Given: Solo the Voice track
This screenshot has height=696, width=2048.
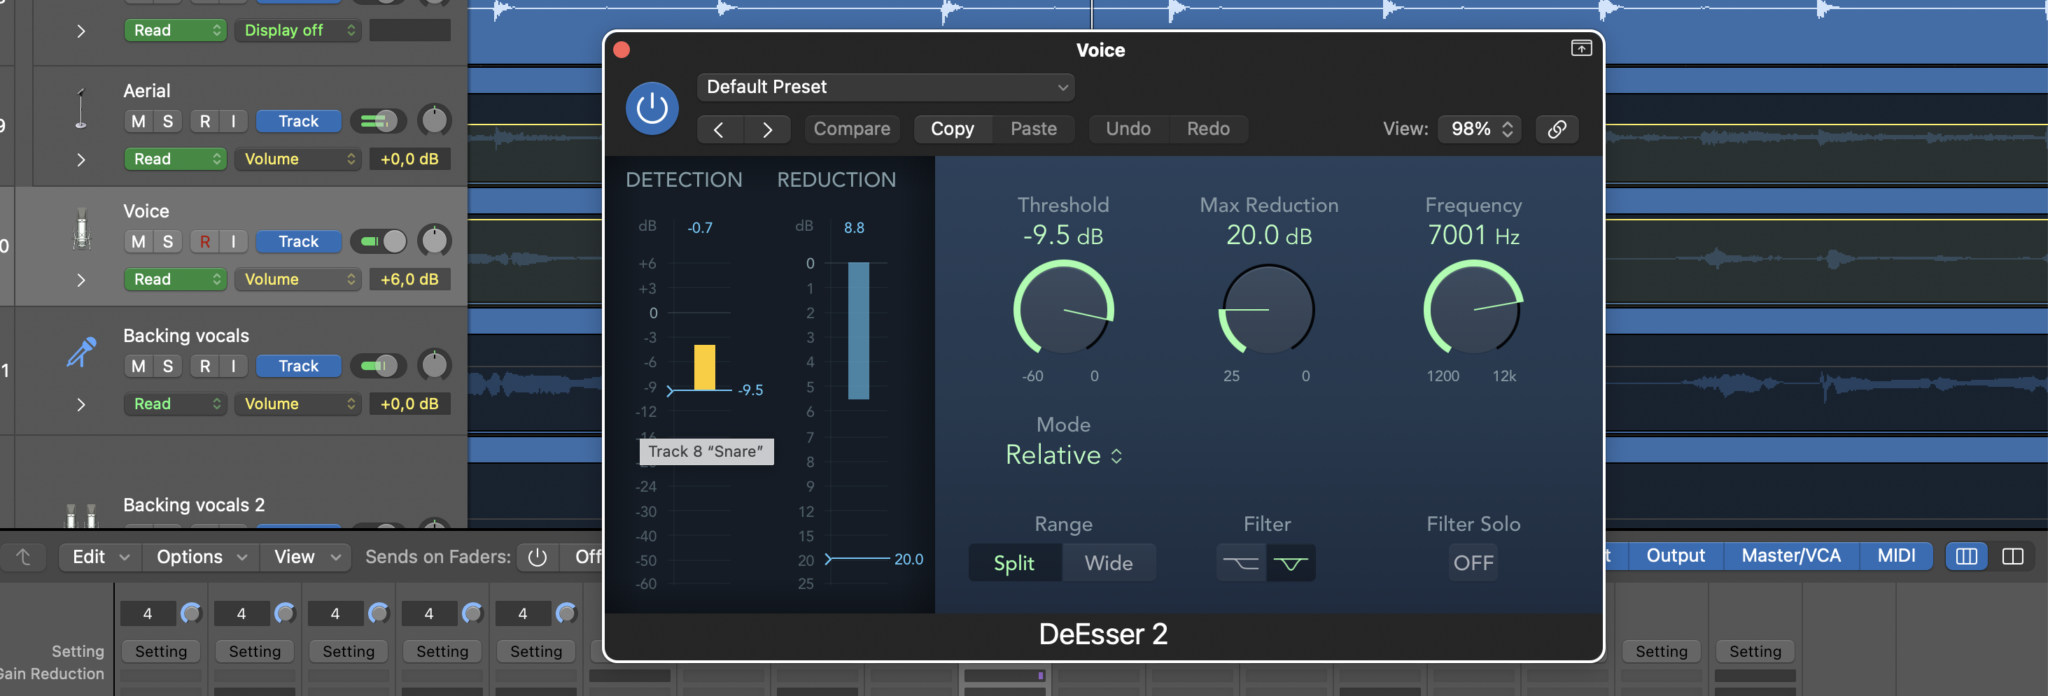Looking at the screenshot, I should pos(167,241).
